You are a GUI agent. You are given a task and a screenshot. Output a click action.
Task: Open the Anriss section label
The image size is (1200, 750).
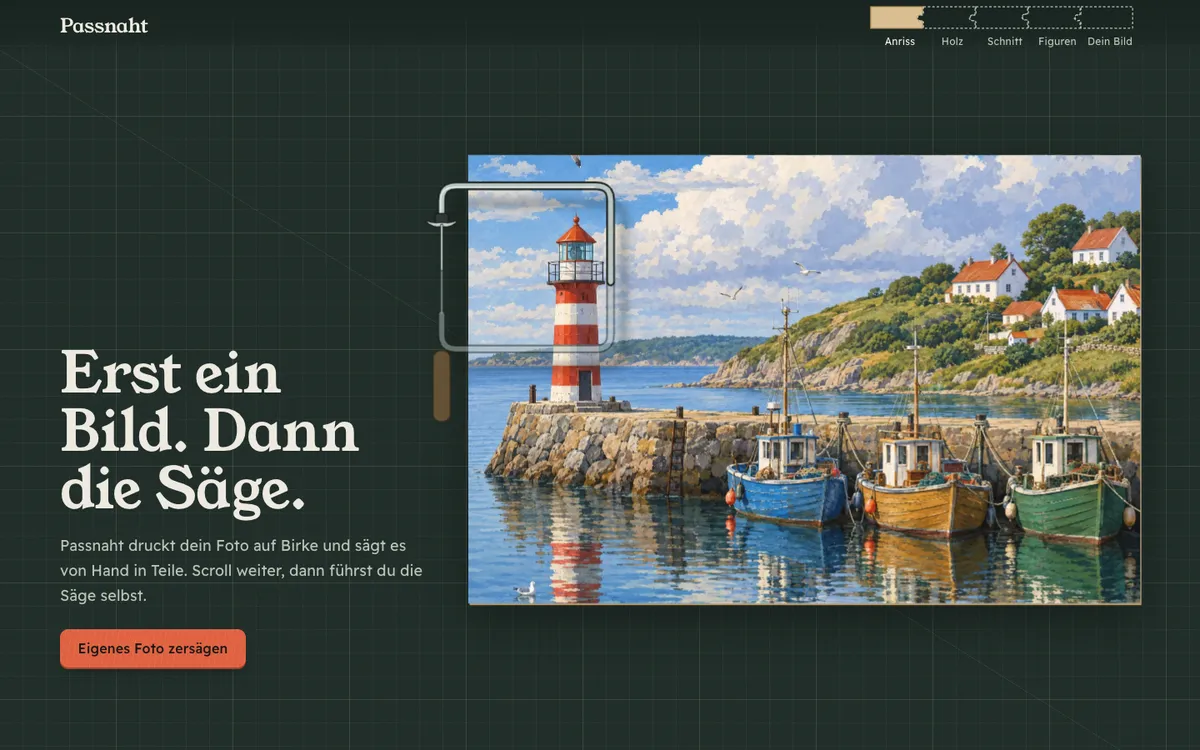[x=900, y=42]
